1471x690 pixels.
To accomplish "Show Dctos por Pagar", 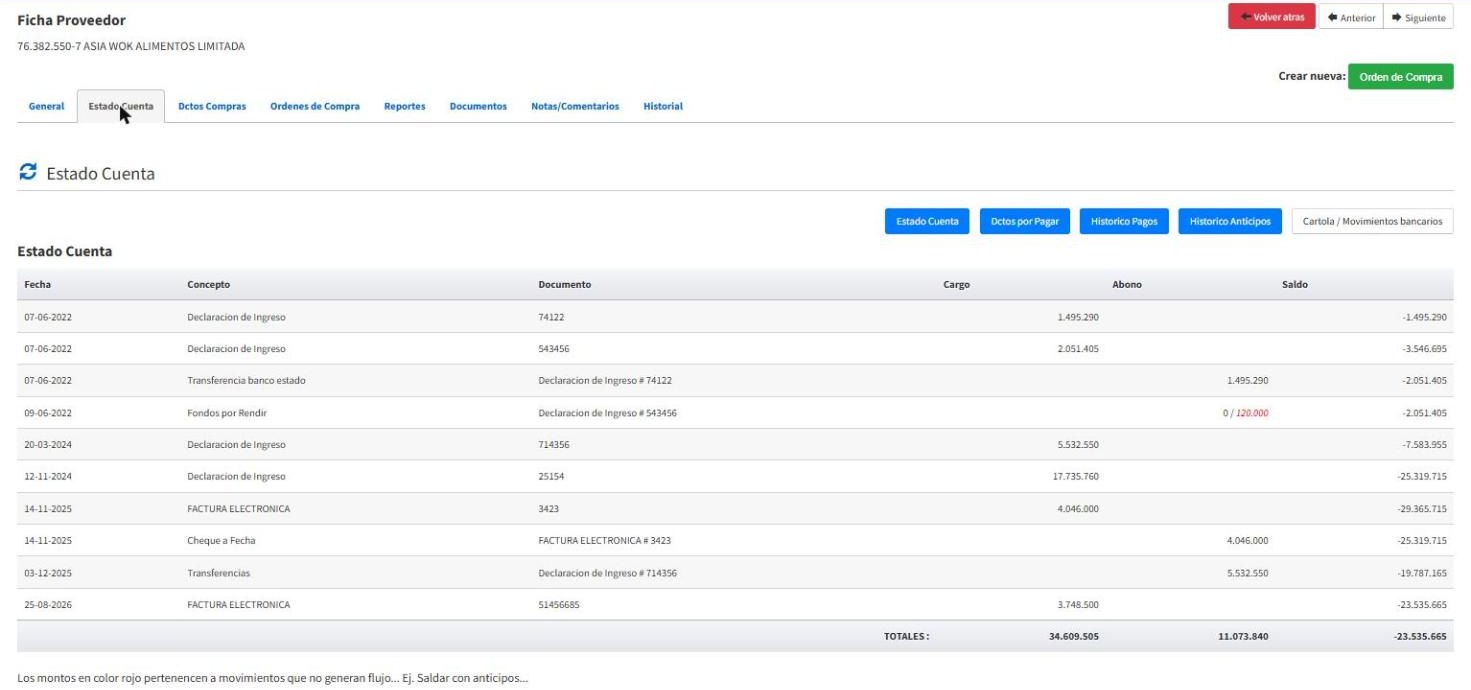I will pos(1024,221).
